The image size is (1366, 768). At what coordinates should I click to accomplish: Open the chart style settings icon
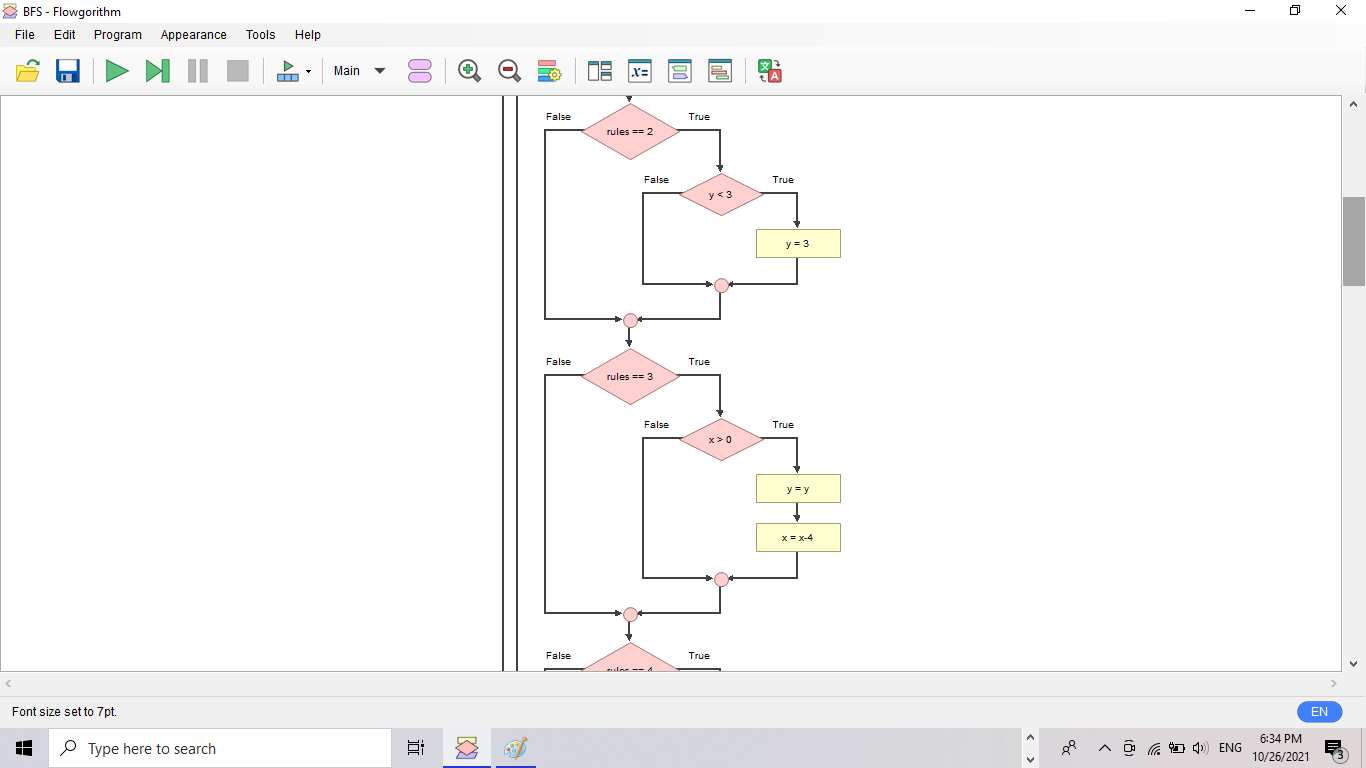pos(549,71)
